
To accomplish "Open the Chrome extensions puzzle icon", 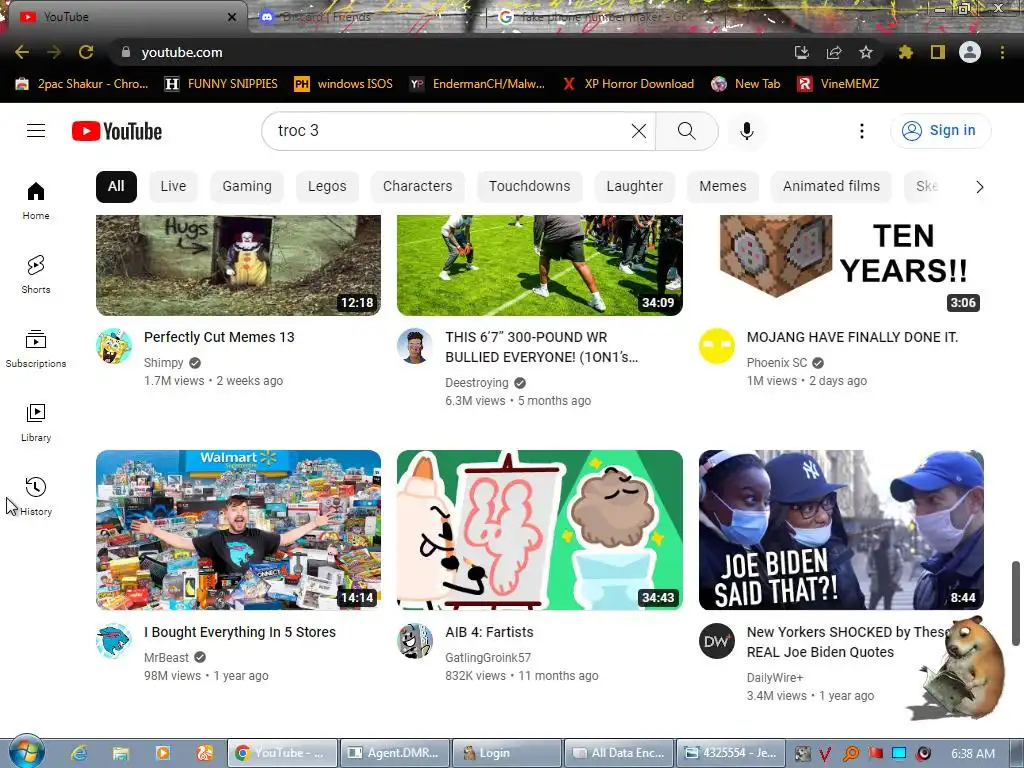I will pos(905,52).
